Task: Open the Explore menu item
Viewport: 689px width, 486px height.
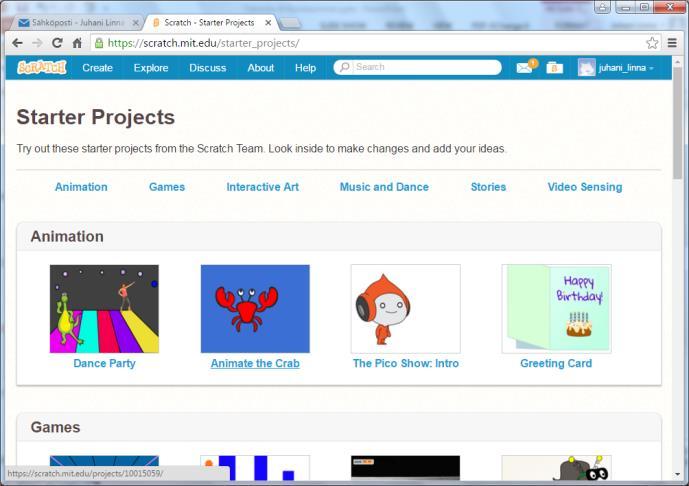Action: (x=151, y=68)
